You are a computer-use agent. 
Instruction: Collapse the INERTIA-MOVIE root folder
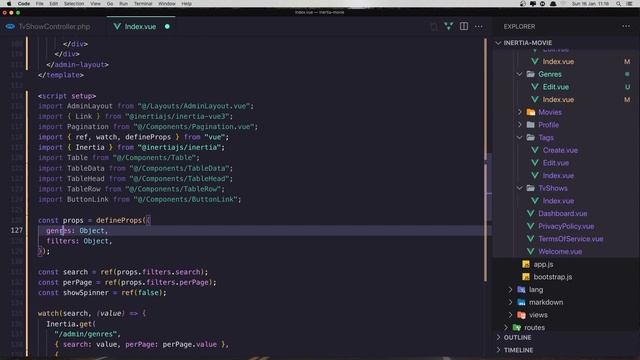498,43
